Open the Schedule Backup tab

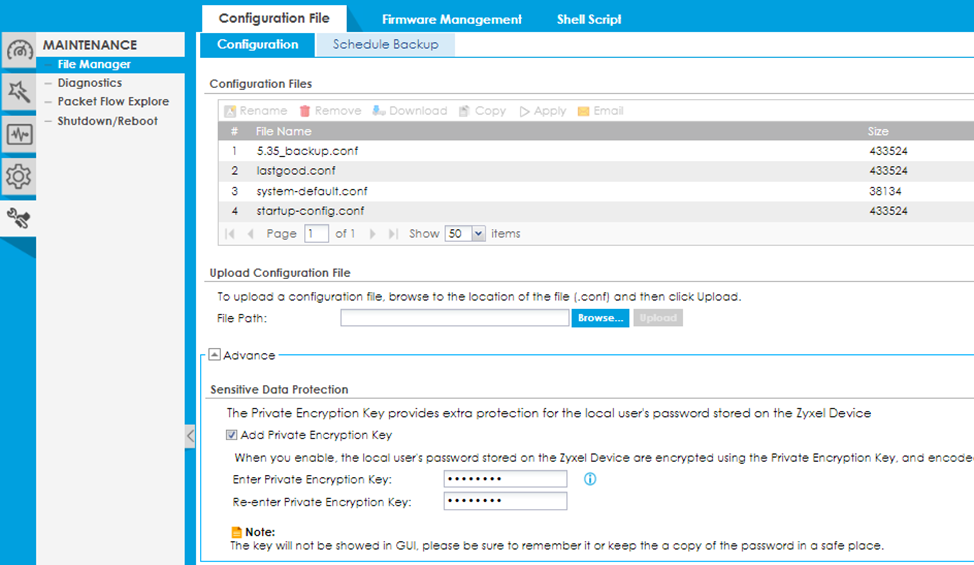pyautogui.click(x=385, y=45)
